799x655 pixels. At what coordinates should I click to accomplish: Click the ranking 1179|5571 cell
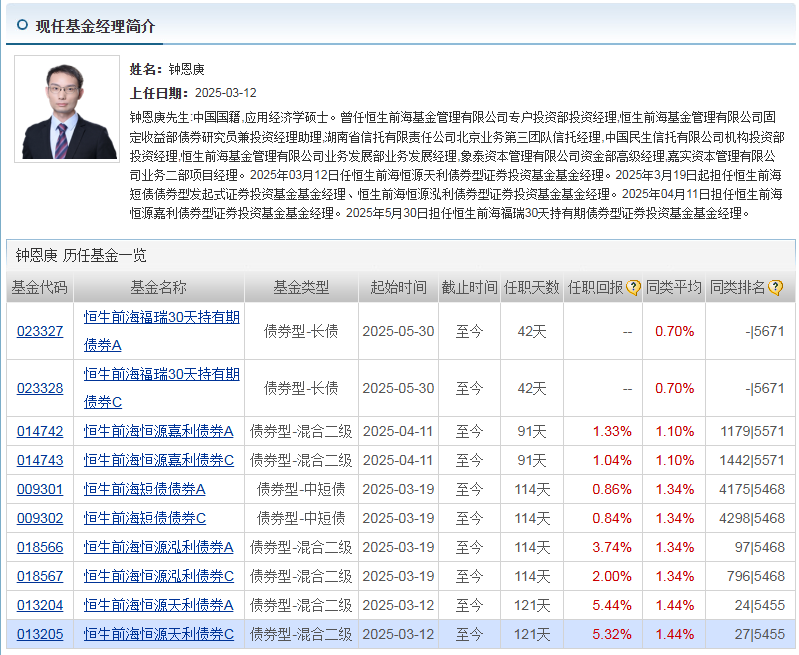tap(752, 431)
